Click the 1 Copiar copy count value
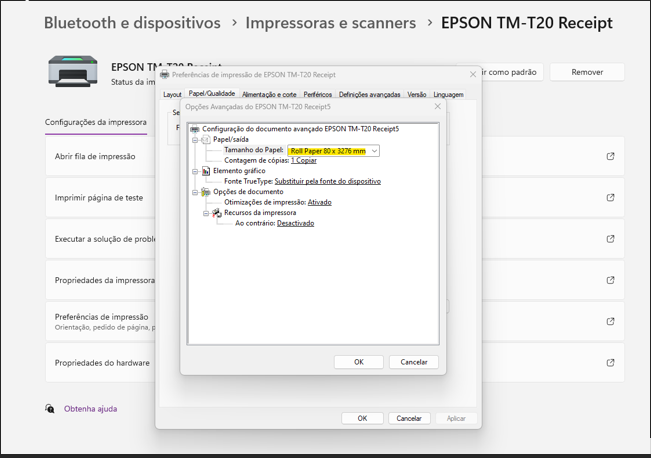Screen dimensions: 651x458 pos(303,161)
